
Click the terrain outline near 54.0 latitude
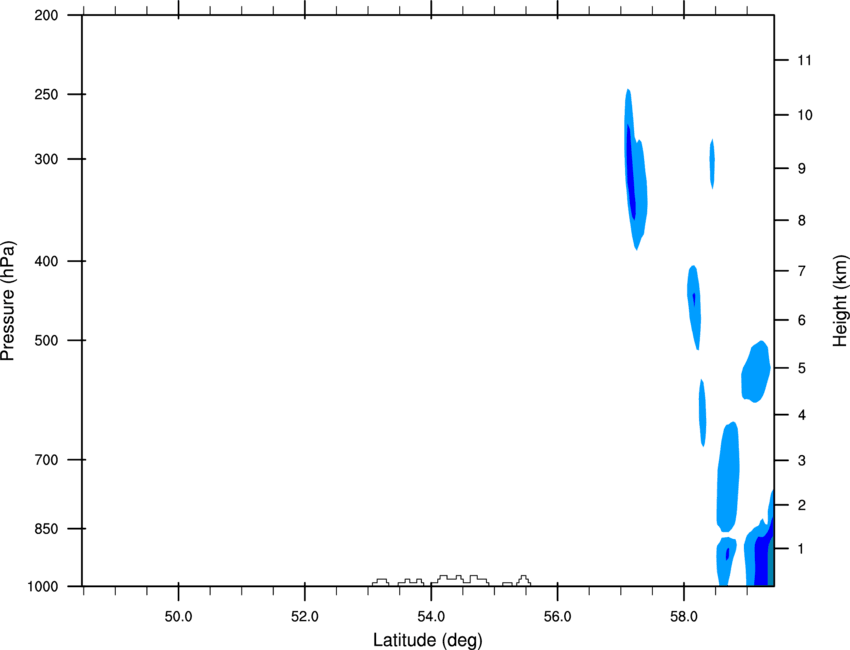(460, 580)
